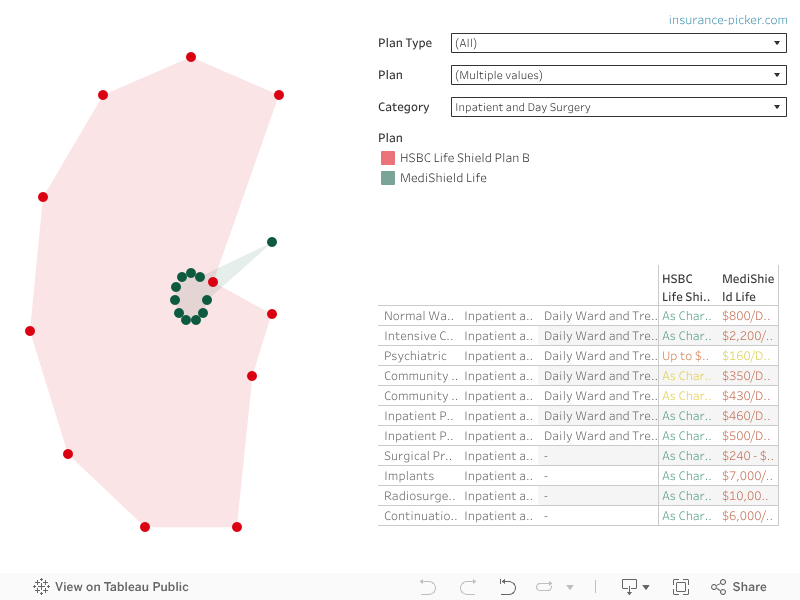This screenshot has width=800, height=600.
Task: Open the Category dropdown
Action: [x=618, y=107]
